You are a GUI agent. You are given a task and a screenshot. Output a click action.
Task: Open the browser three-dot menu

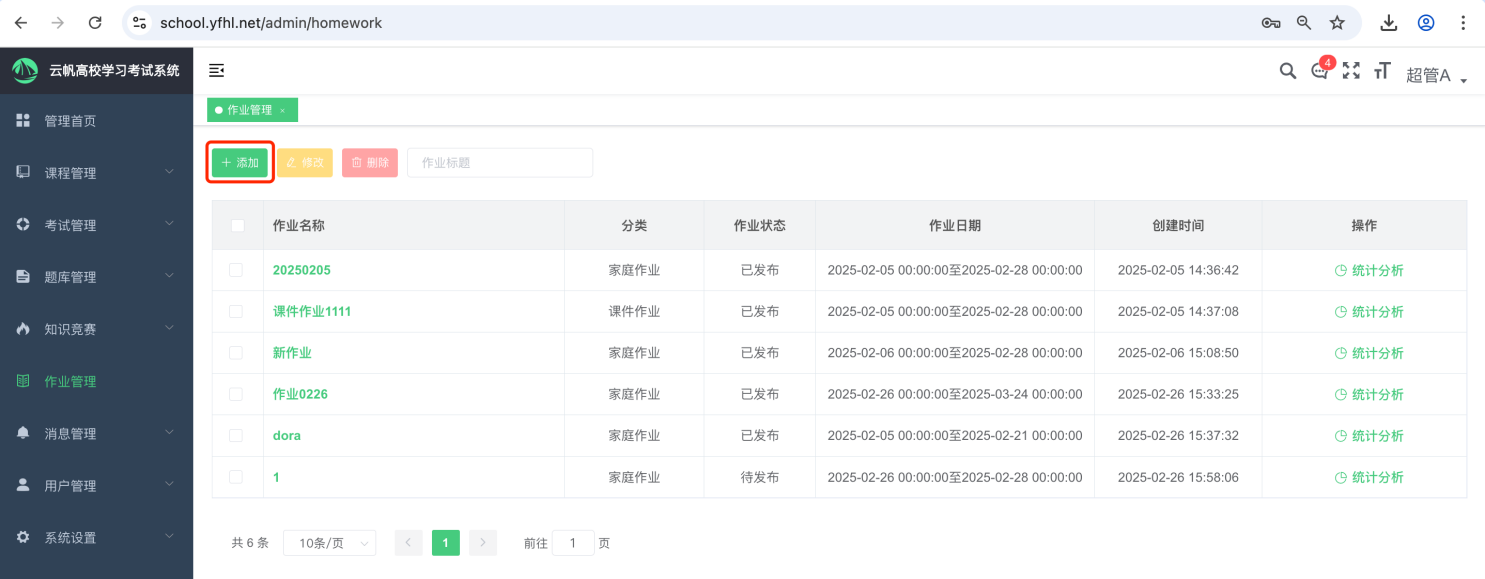click(1463, 22)
